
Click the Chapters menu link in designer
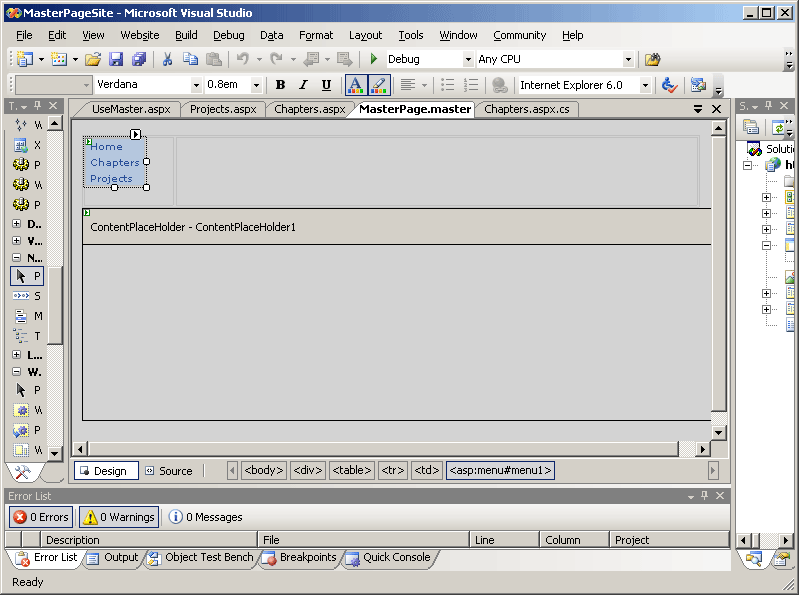click(115, 162)
